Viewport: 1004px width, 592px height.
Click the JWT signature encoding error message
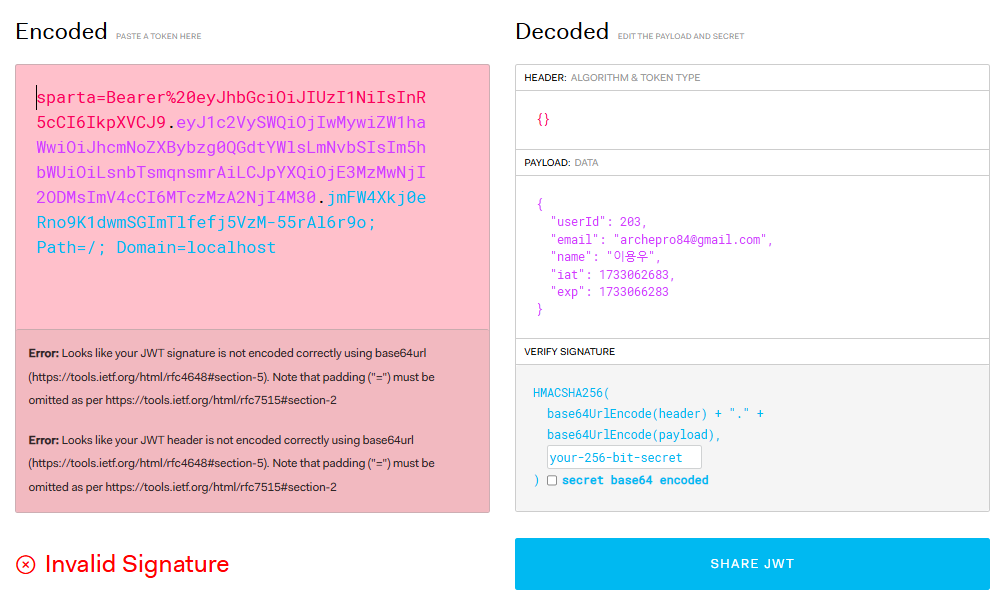(x=232, y=376)
